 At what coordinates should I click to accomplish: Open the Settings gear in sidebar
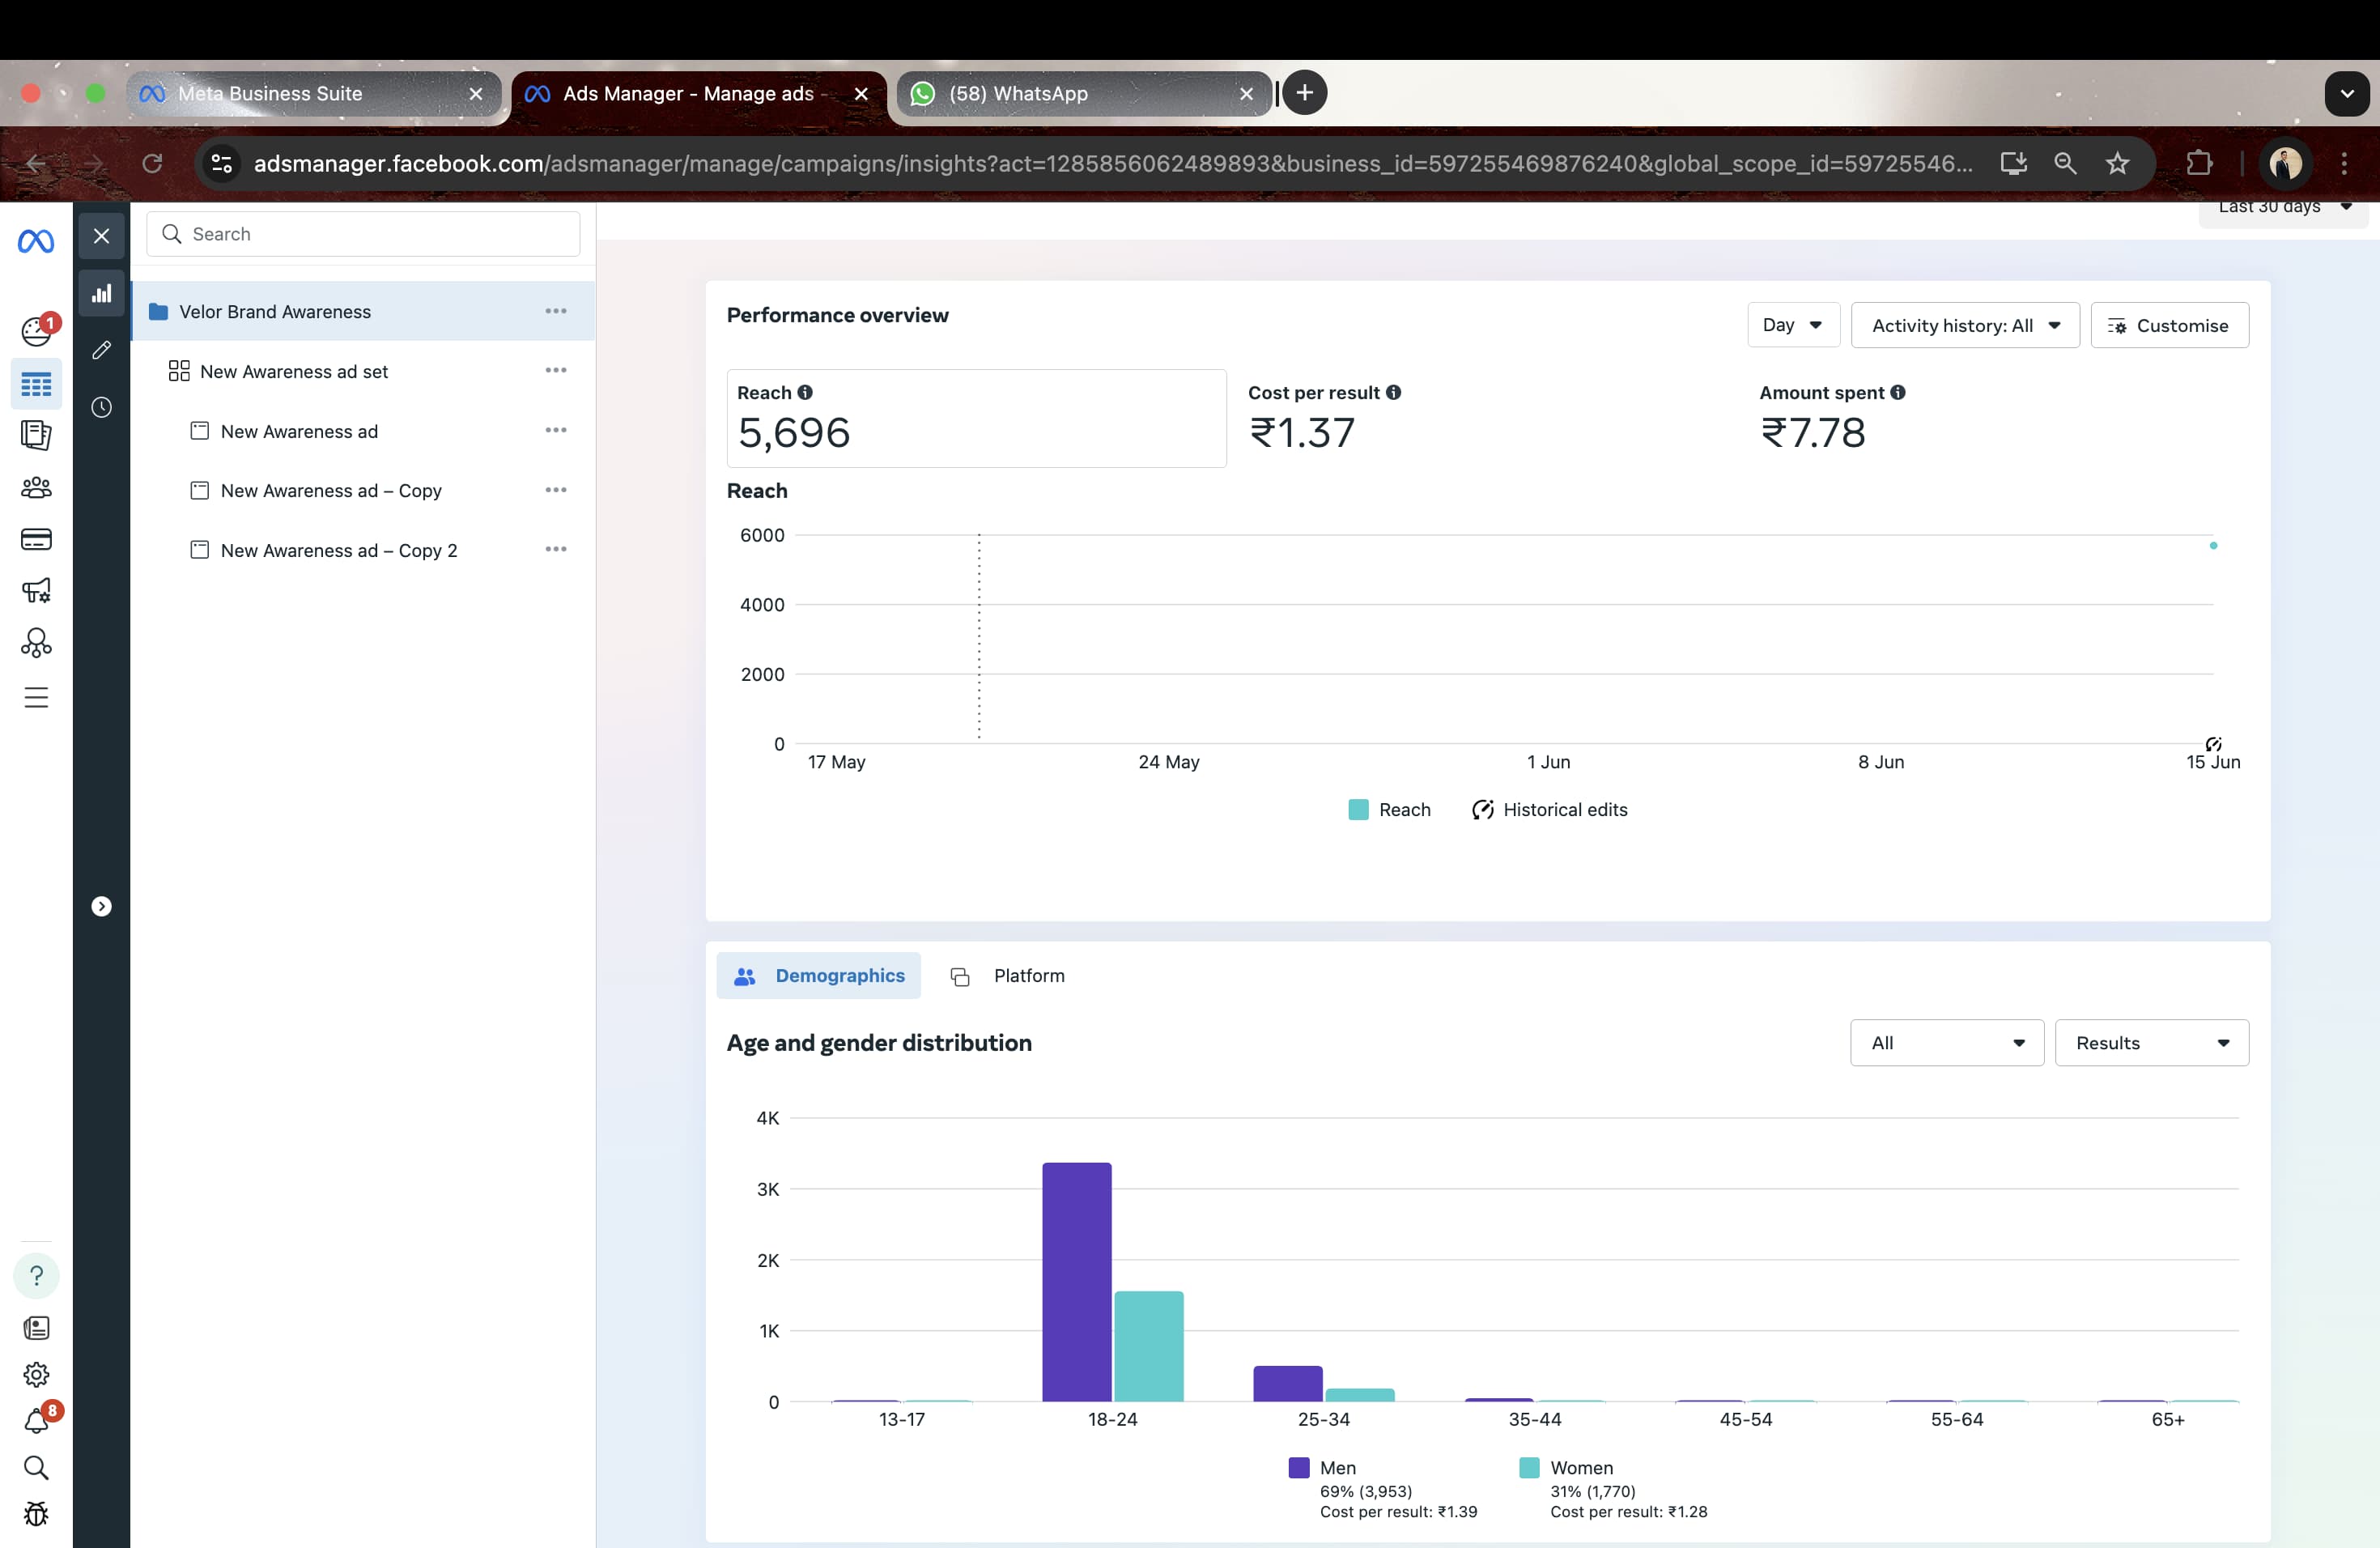[x=36, y=1374]
